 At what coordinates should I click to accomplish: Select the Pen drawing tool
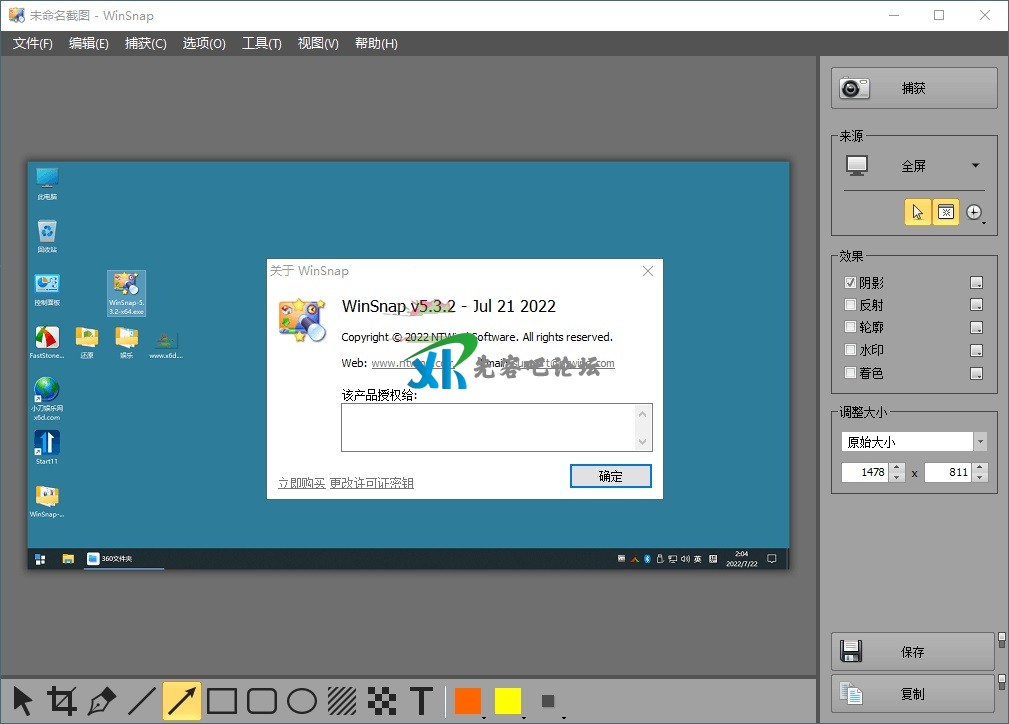coord(102,701)
